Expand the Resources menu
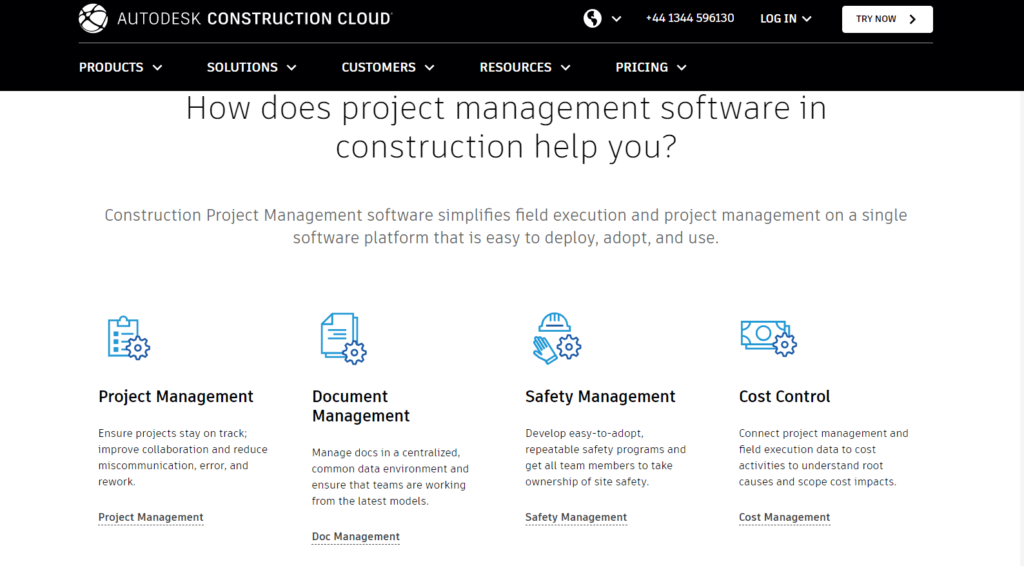 [x=525, y=67]
